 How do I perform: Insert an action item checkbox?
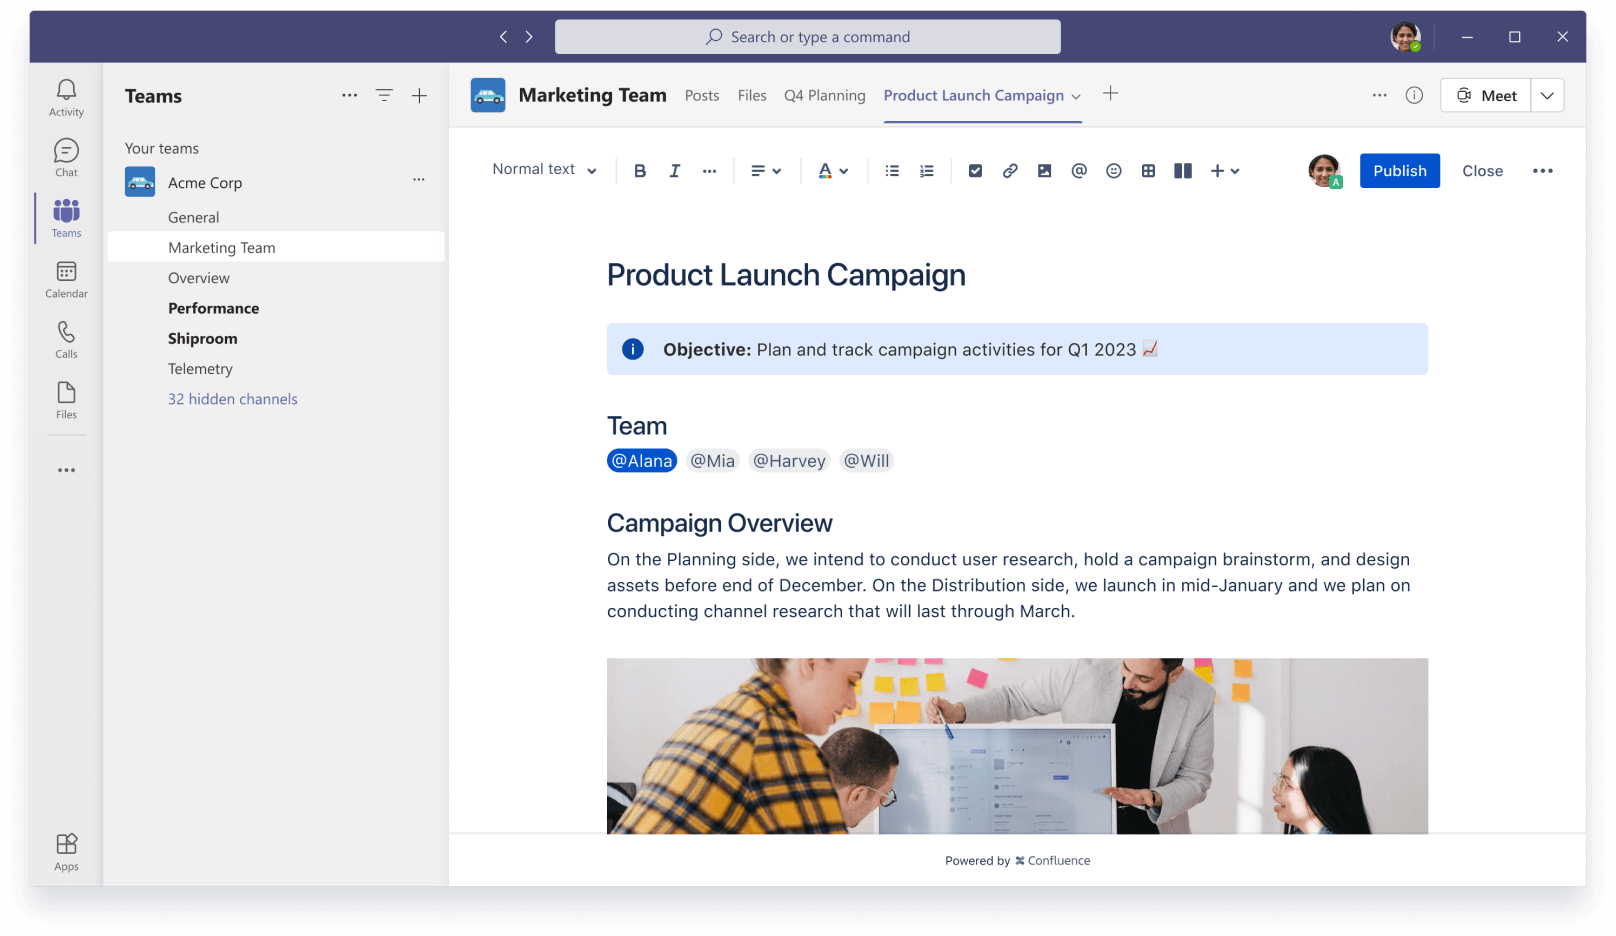click(974, 170)
